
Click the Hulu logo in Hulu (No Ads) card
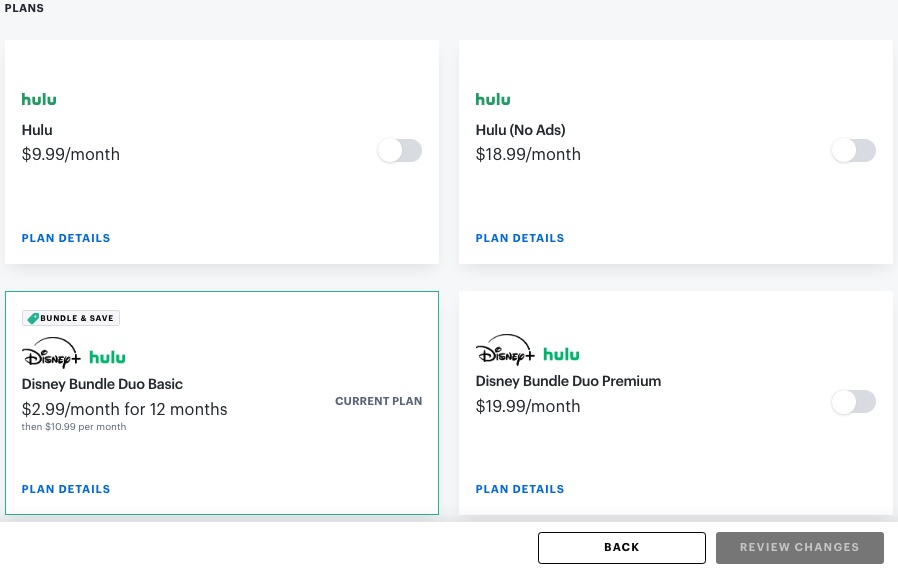pos(493,99)
